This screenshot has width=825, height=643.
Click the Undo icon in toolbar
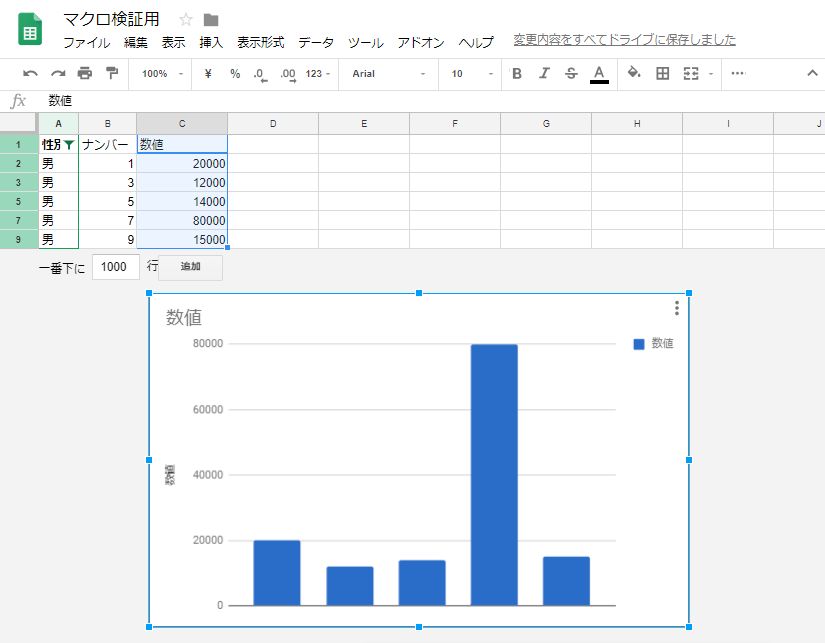(30, 73)
